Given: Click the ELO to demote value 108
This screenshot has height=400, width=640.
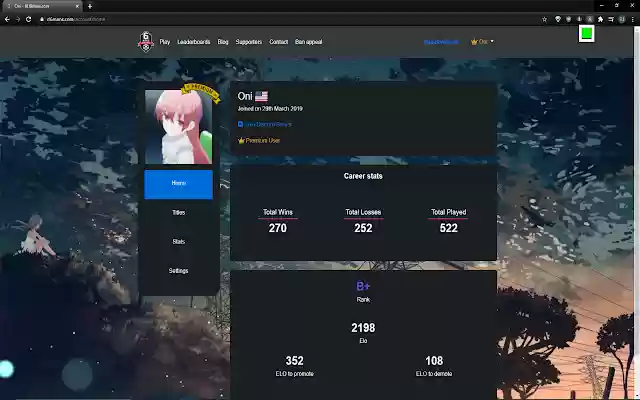Looking at the screenshot, I should 434,361.
